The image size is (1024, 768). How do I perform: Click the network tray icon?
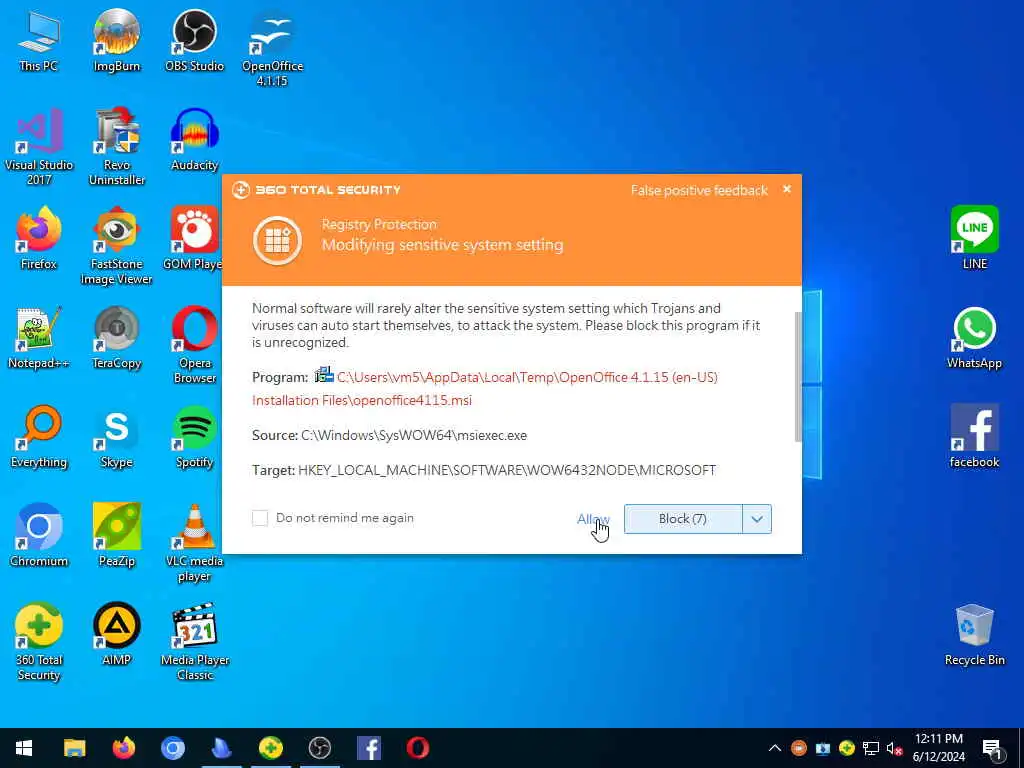point(871,748)
